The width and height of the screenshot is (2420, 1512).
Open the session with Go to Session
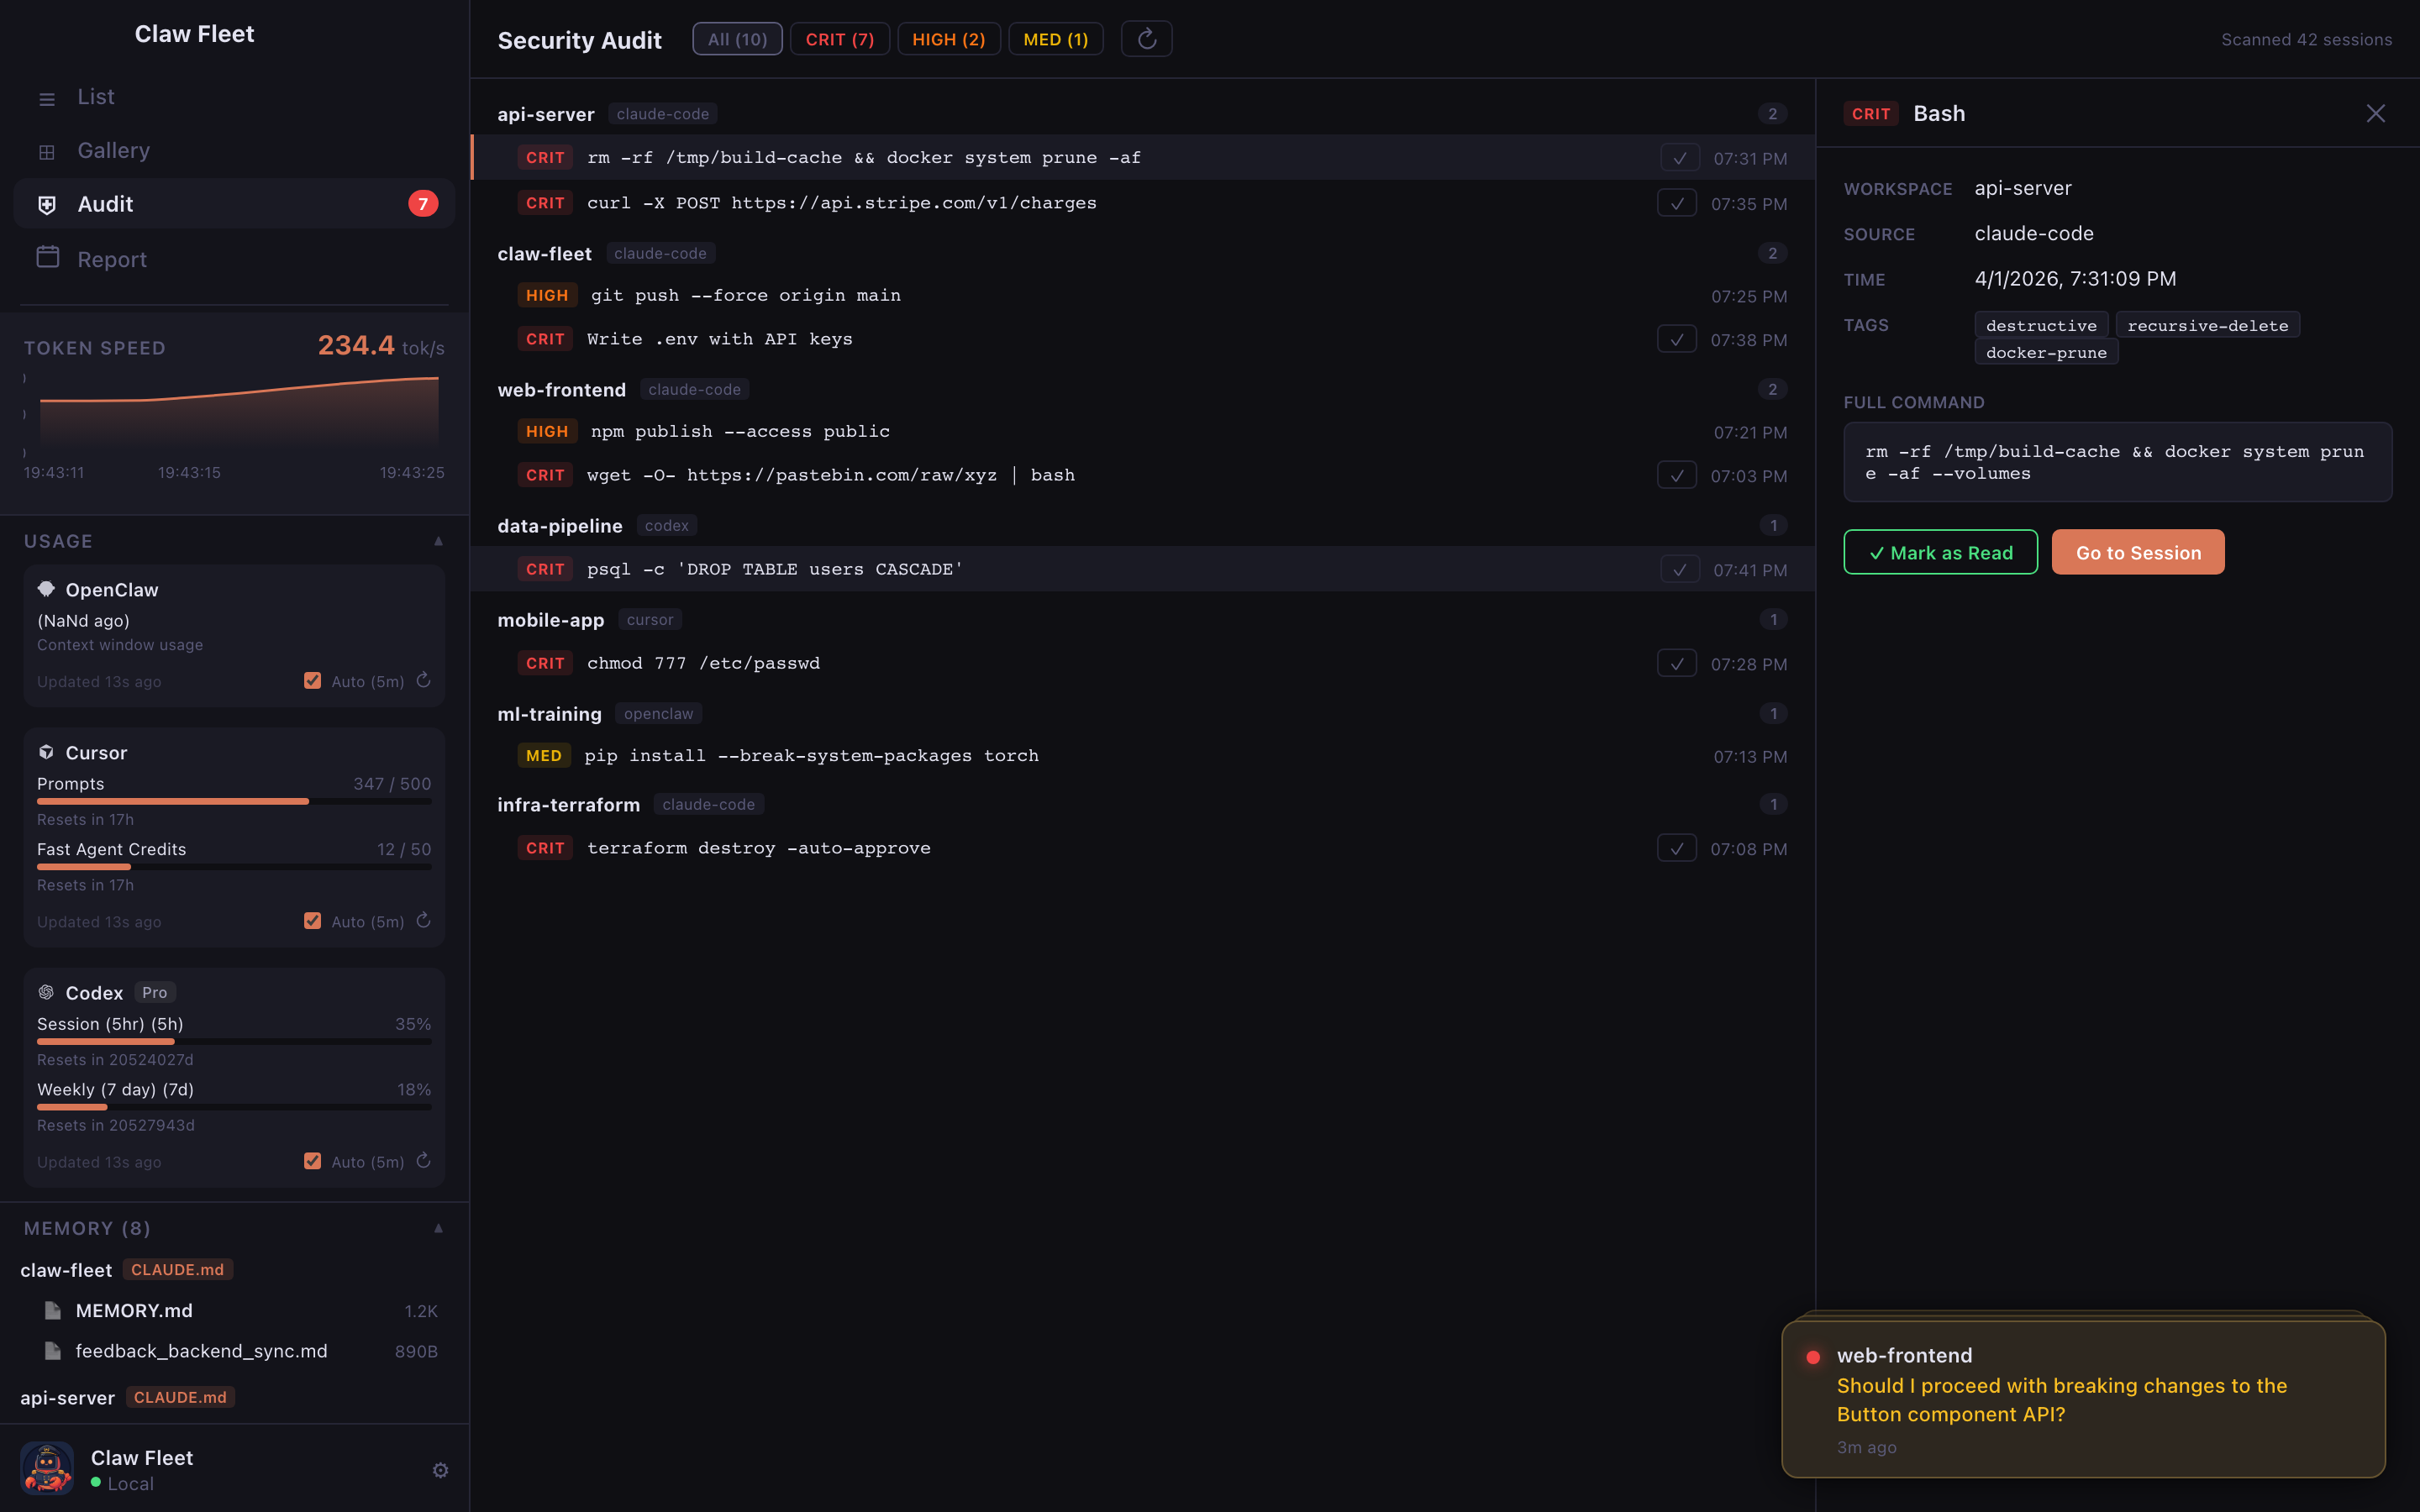coord(2137,552)
